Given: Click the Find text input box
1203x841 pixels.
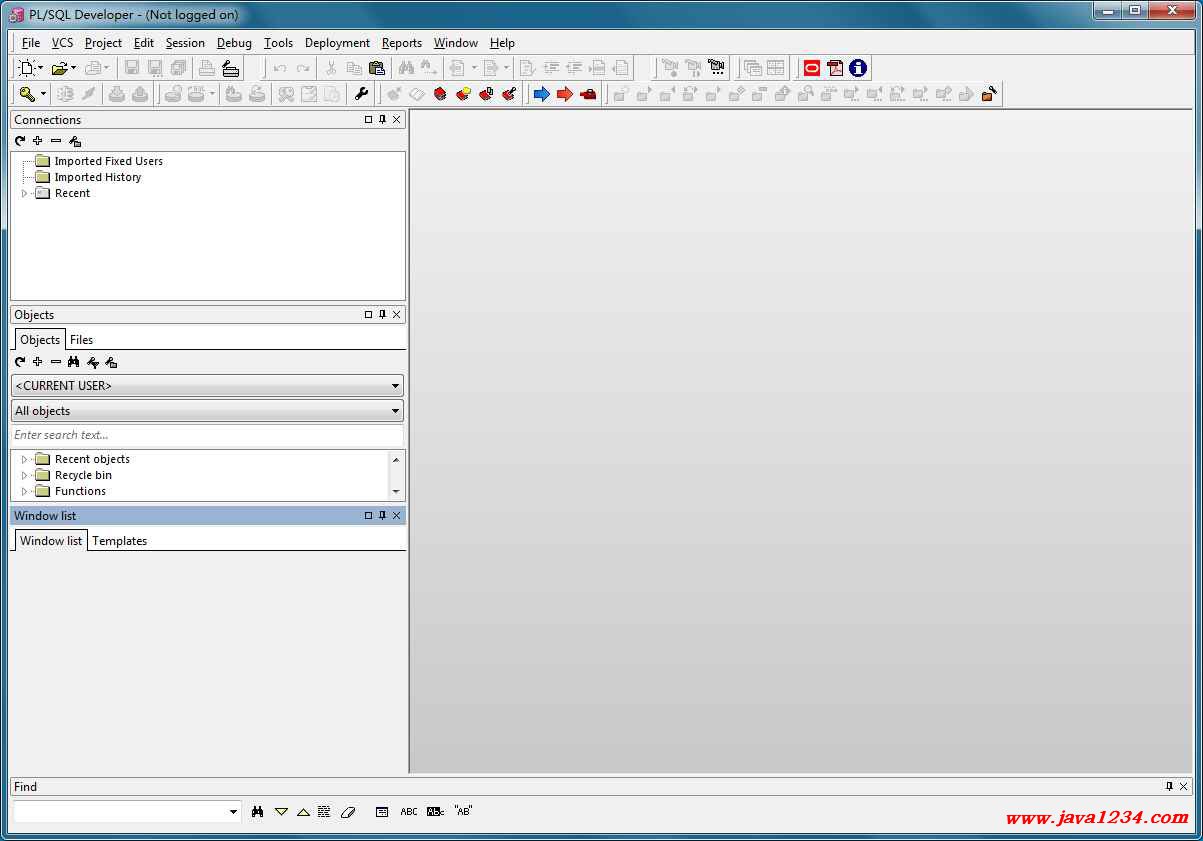Looking at the screenshot, I should [120, 812].
